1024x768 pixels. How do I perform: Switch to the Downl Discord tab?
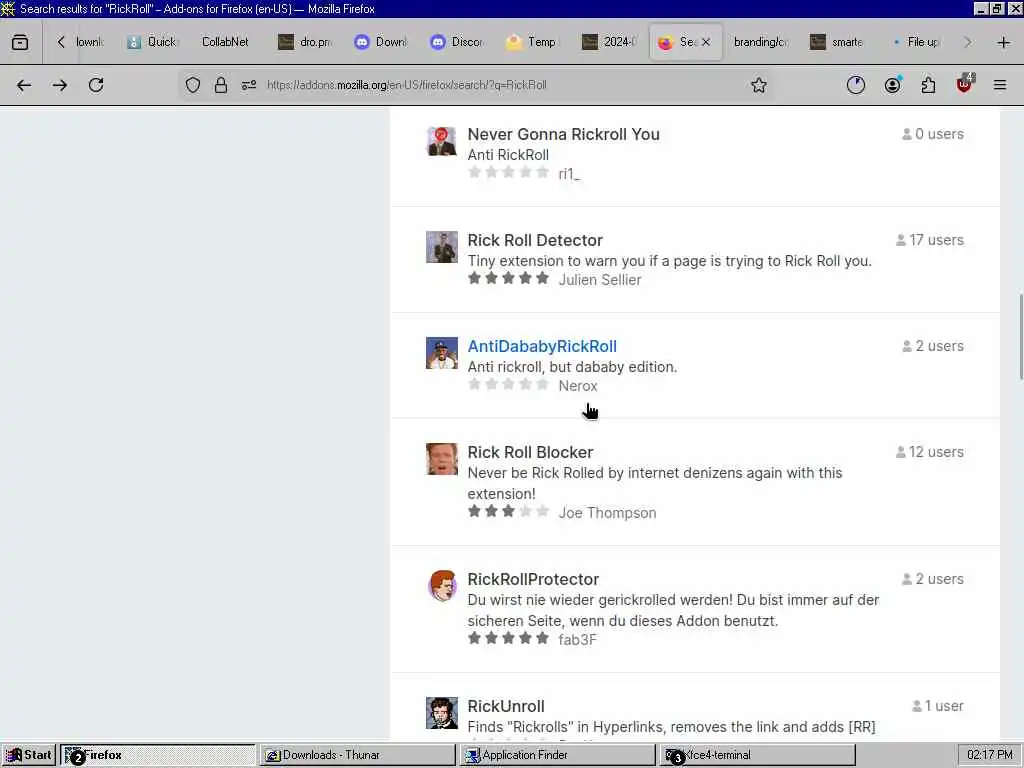(x=381, y=42)
